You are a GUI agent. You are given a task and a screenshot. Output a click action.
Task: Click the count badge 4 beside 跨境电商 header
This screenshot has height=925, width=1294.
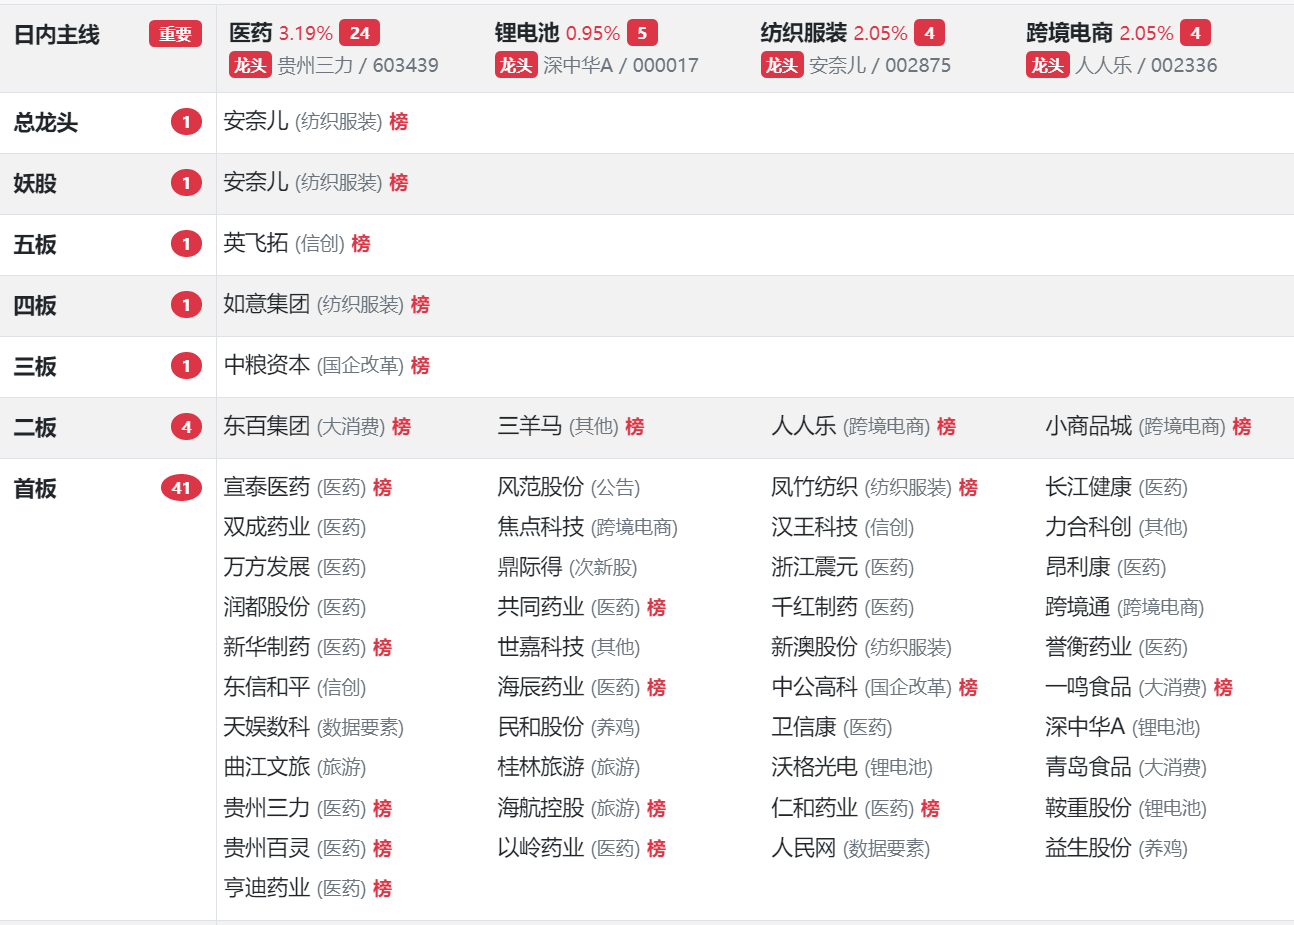tap(1195, 33)
